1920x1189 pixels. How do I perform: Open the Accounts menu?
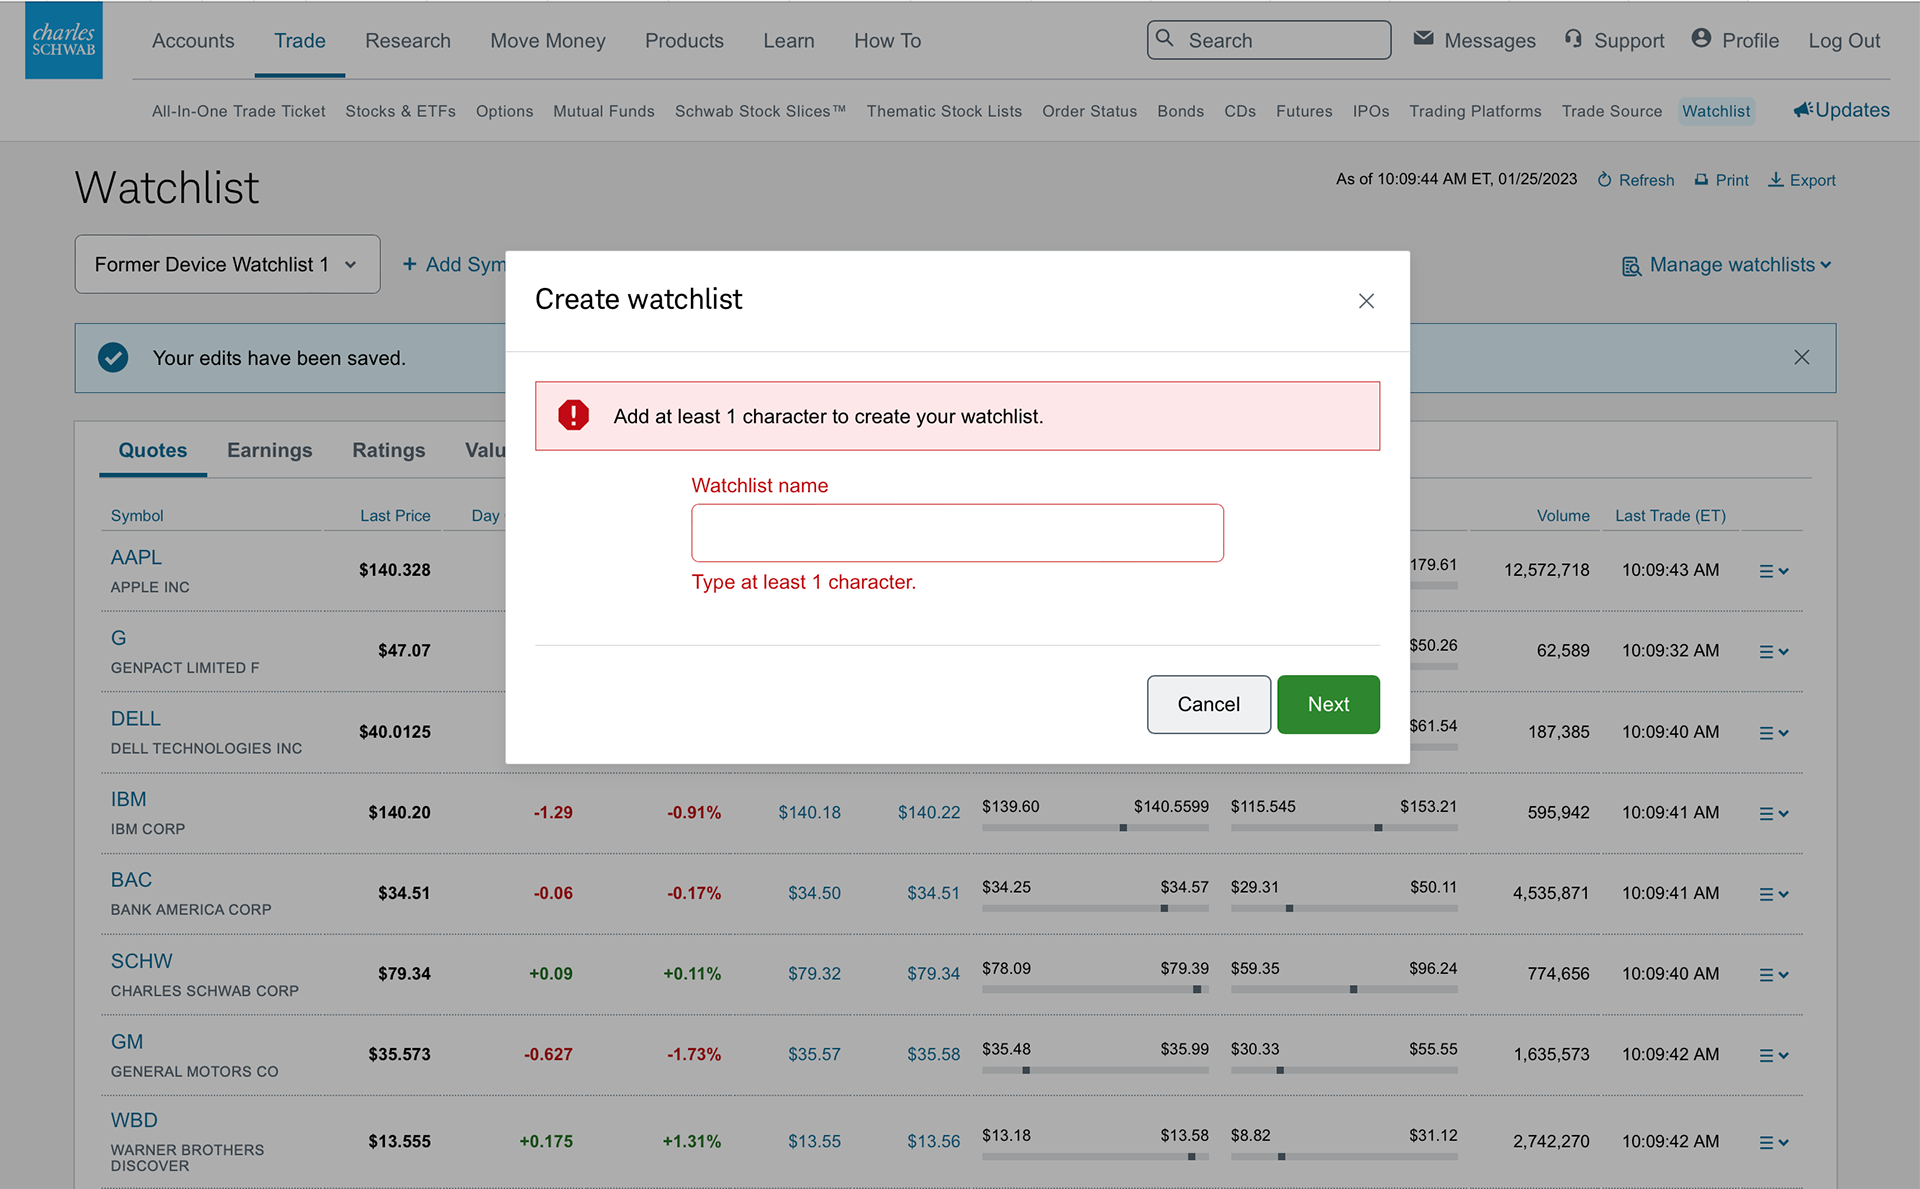(193, 40)
